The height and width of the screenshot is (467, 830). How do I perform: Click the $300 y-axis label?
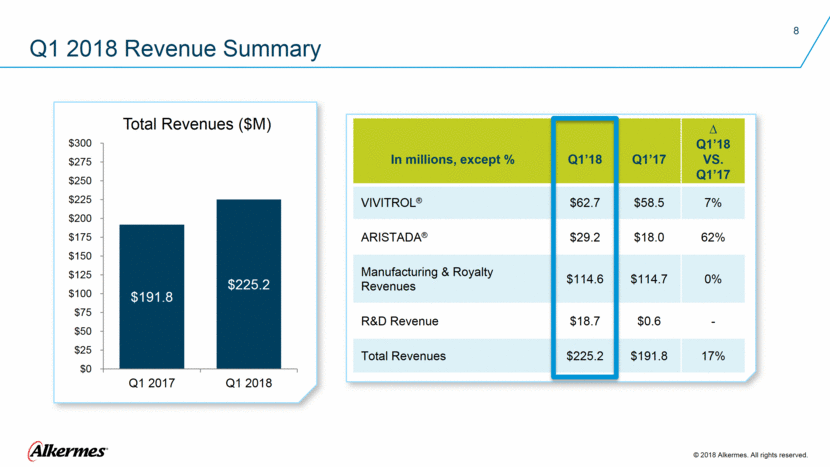[x=80, y=143]
